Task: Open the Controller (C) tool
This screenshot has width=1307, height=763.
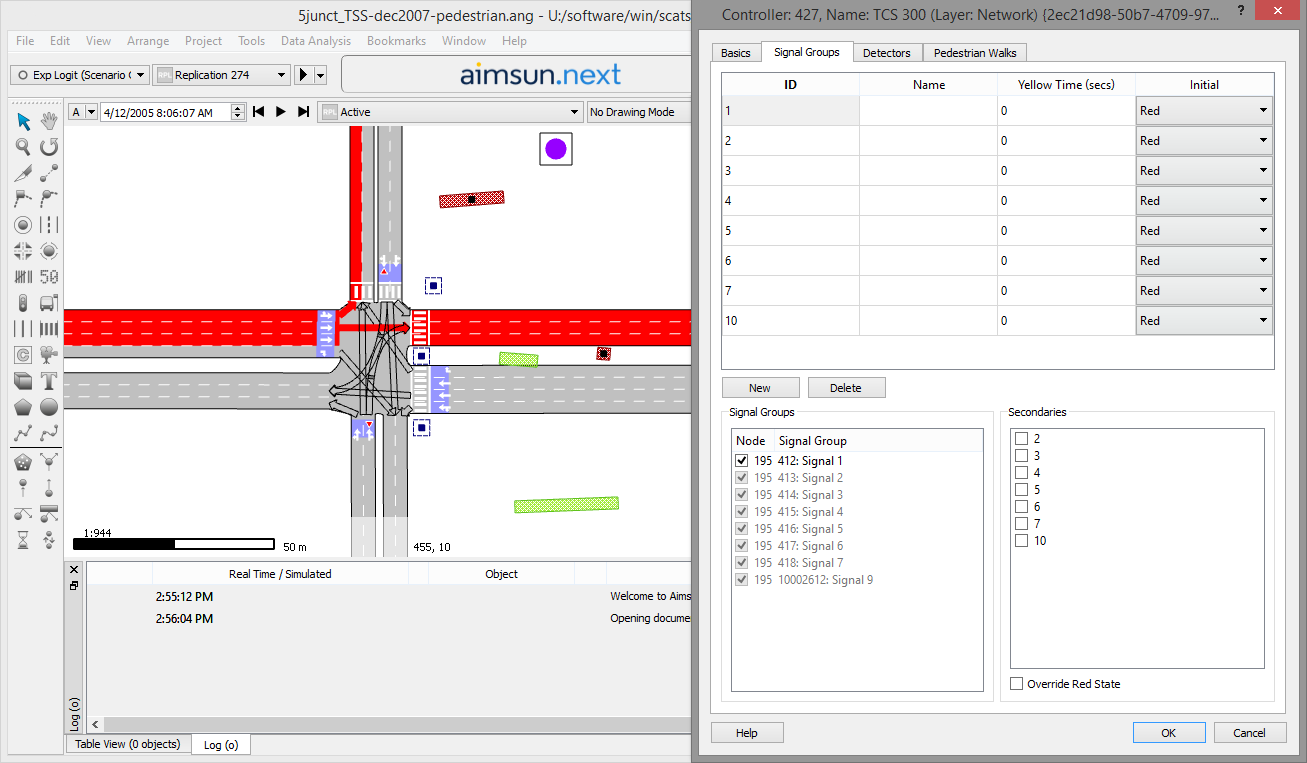Action: pyautogui.click(x=23, y=355)
